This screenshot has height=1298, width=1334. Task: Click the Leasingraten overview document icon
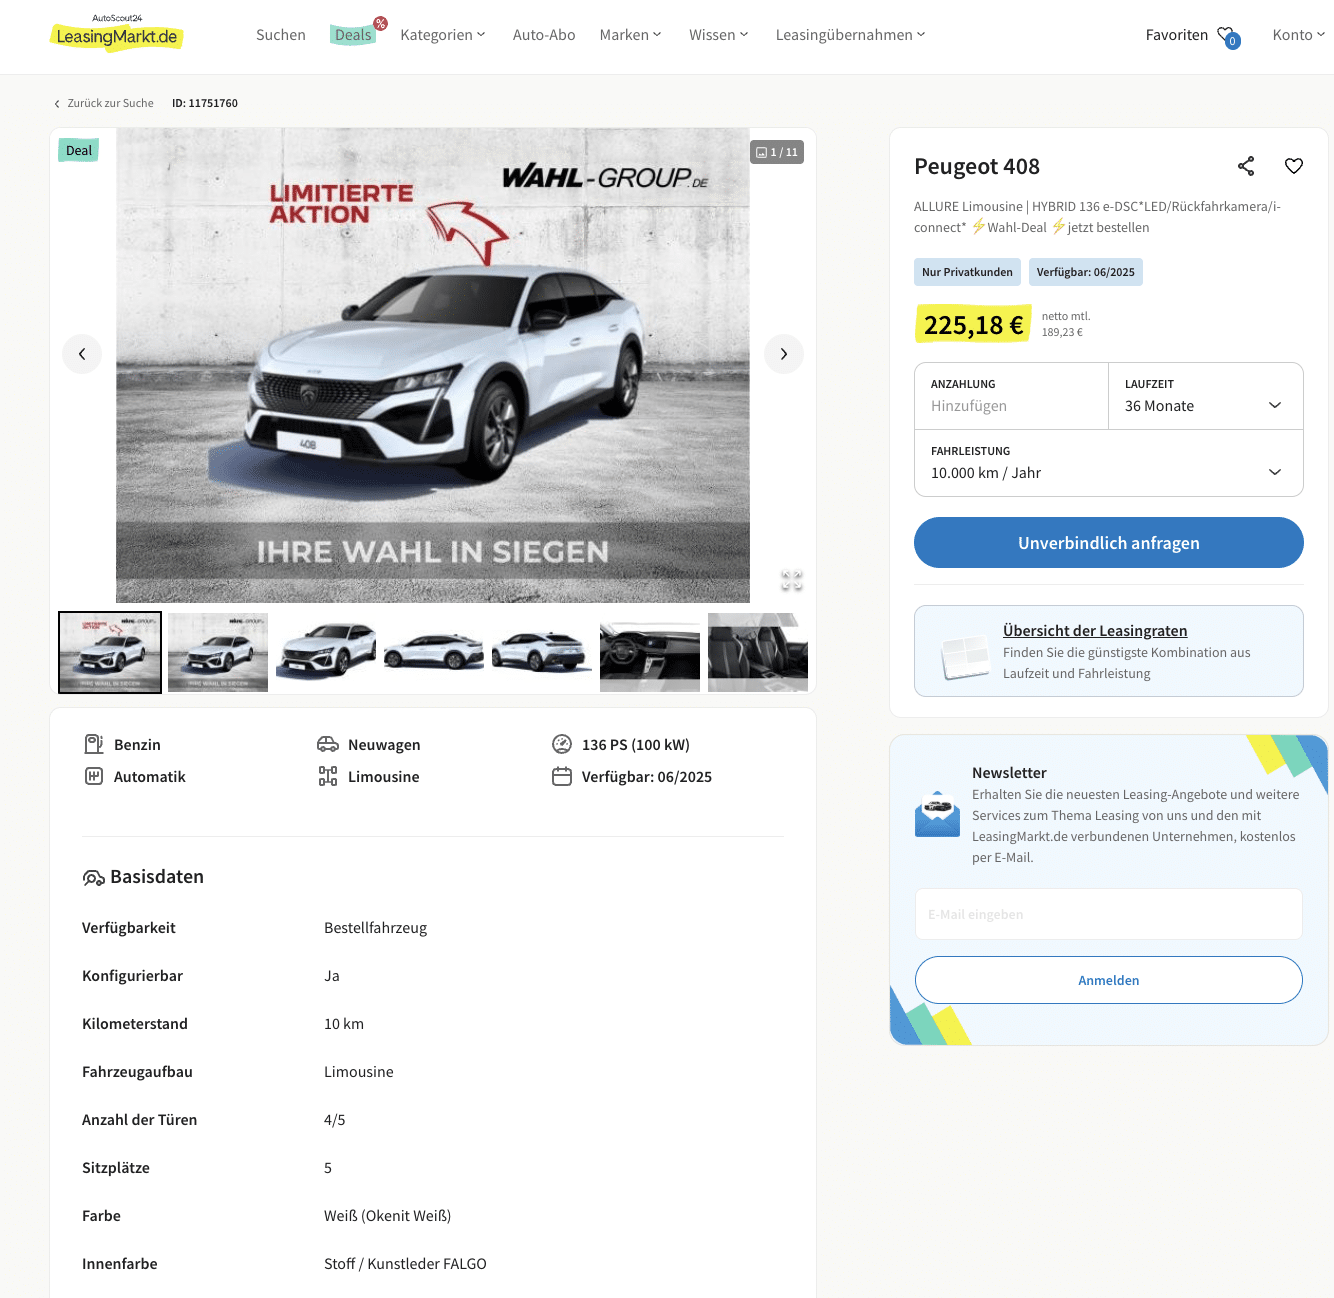point(966,657)
